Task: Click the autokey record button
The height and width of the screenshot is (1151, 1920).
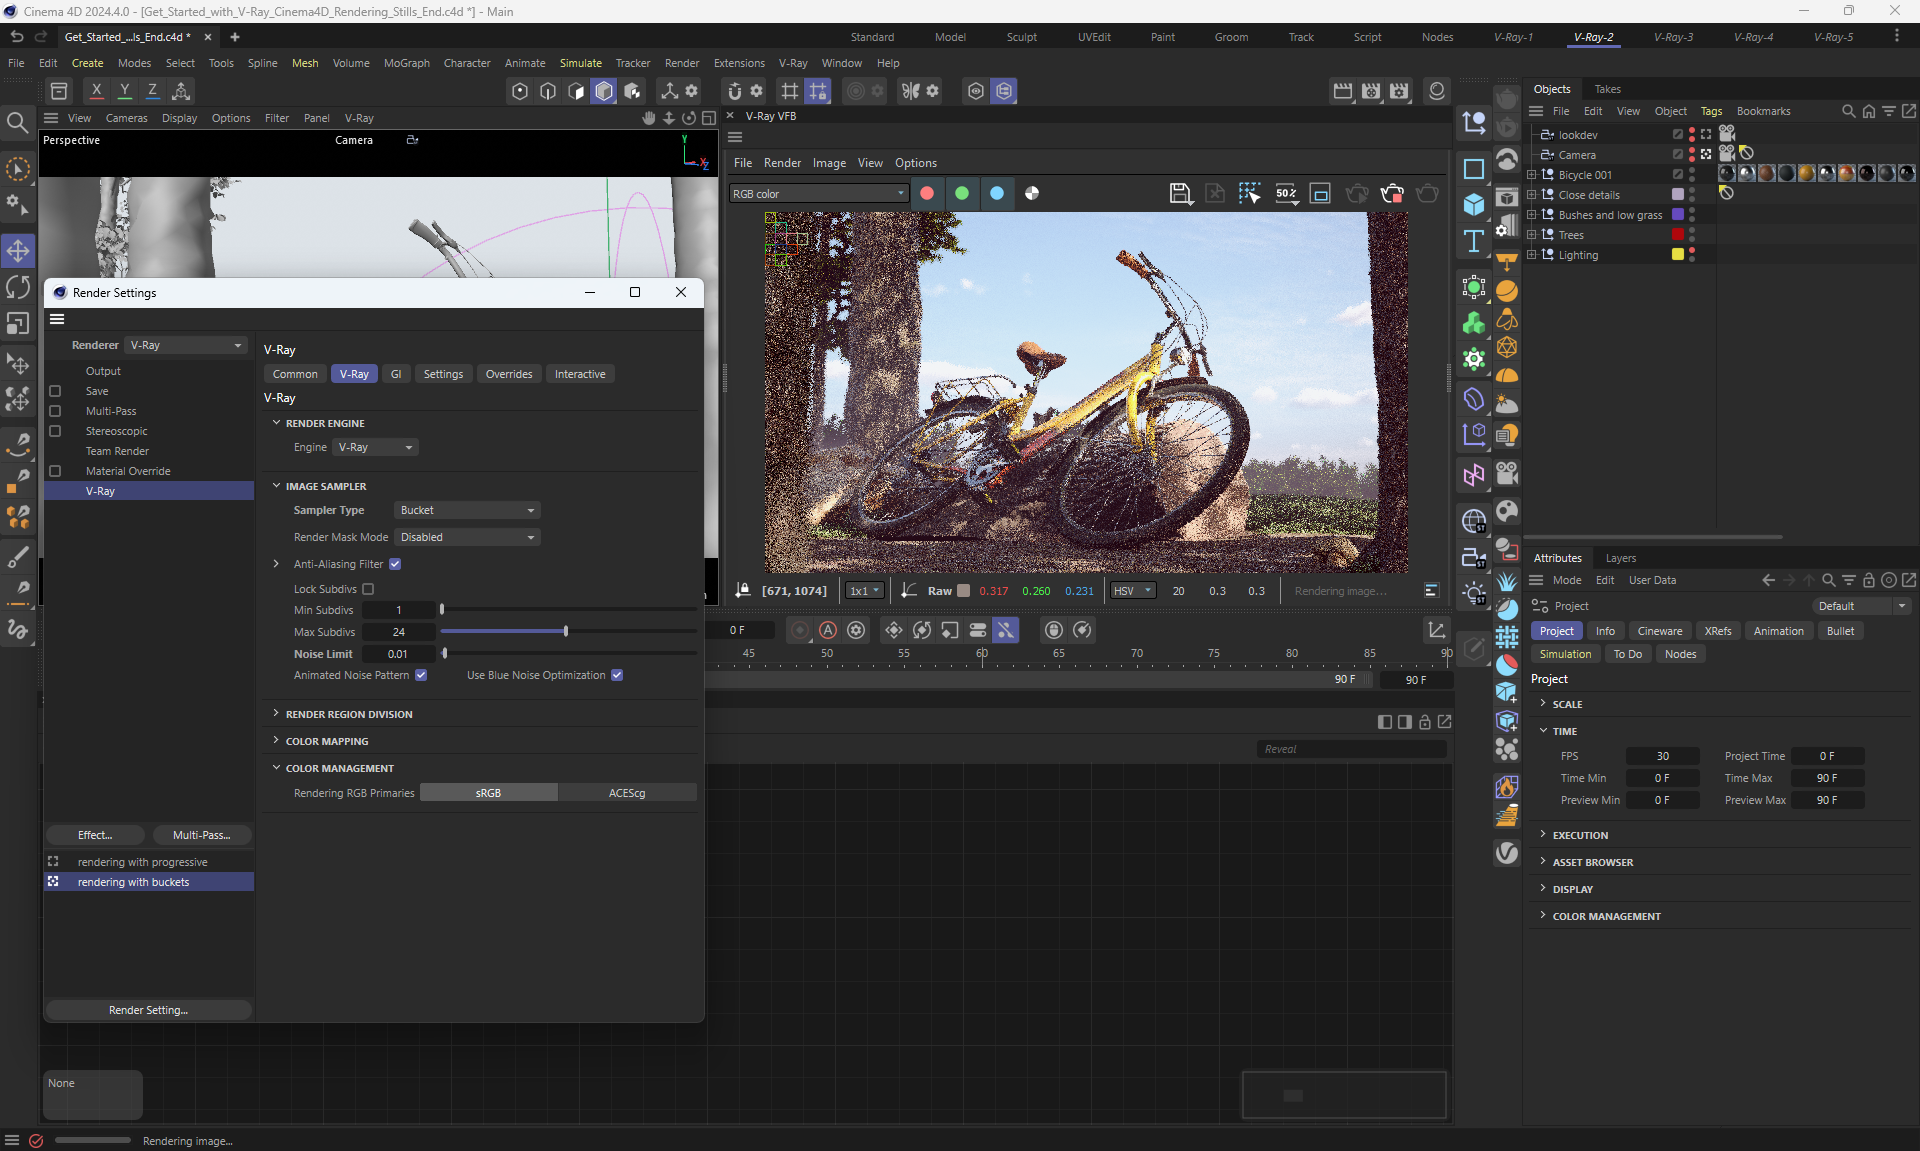Action: (828, 630)
